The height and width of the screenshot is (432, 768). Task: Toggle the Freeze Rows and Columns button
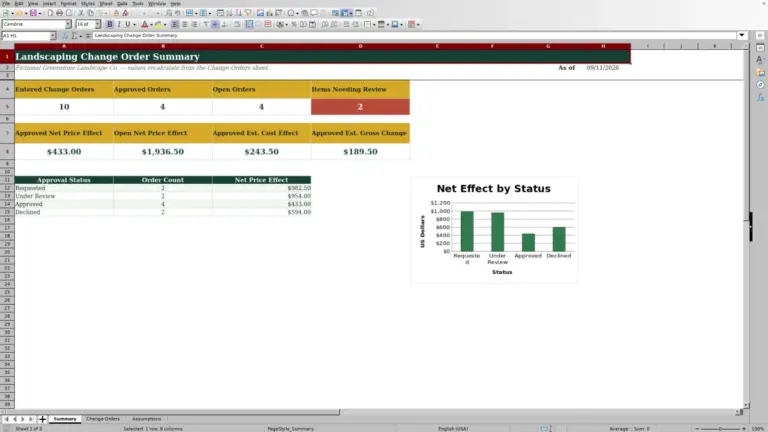click(345, 13)
